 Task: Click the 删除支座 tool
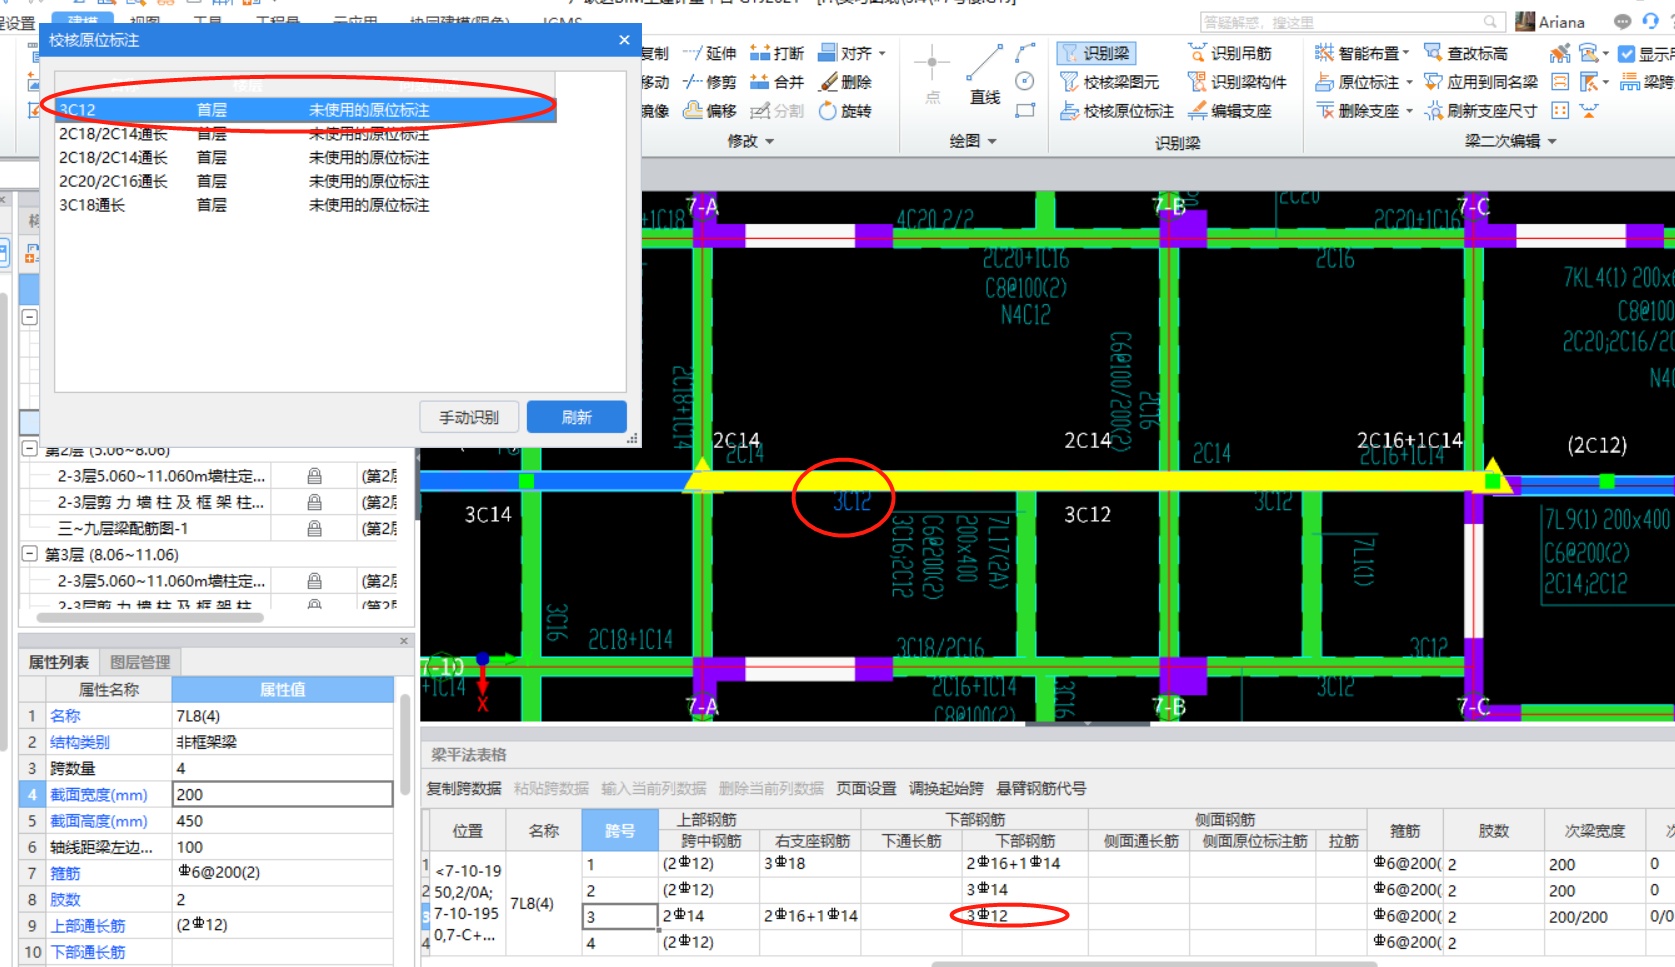coord(1357,111)
